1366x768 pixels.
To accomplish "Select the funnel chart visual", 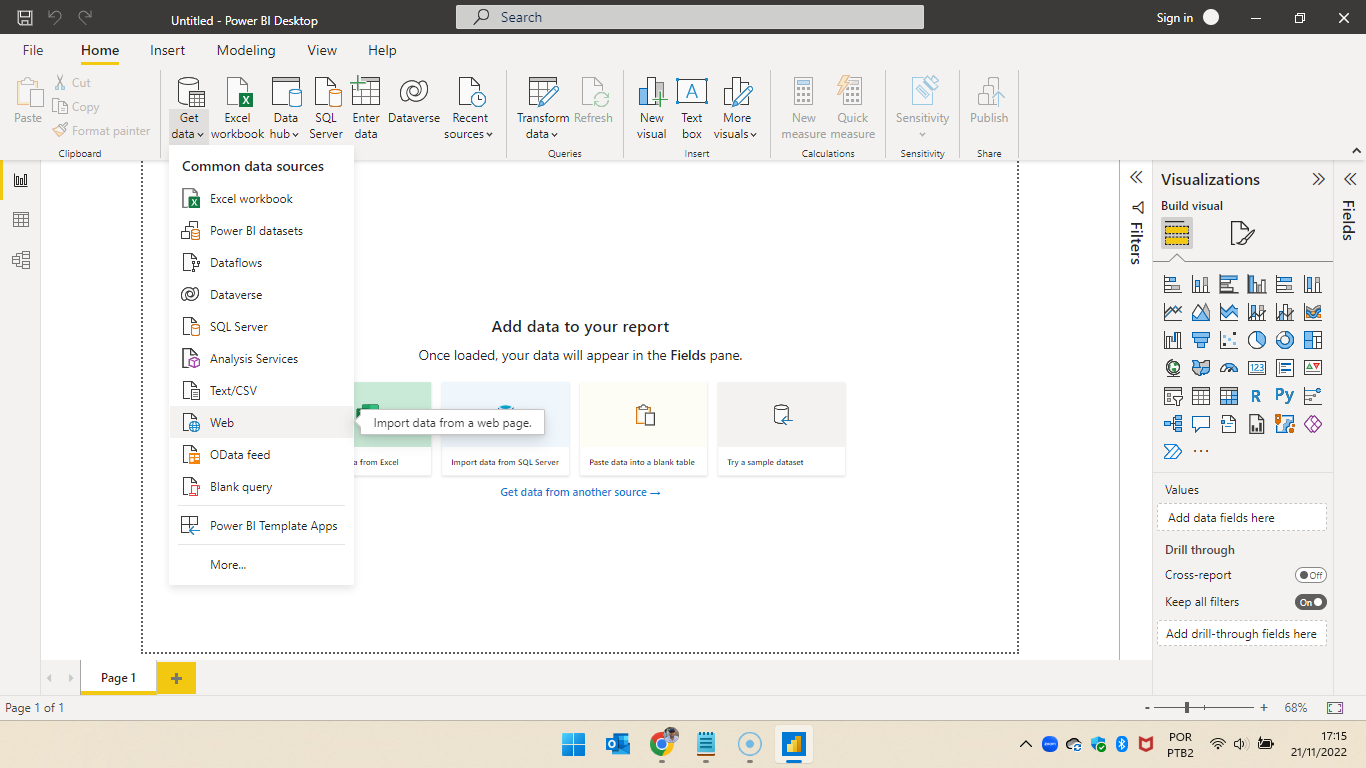I will [x=1201, y=340].
